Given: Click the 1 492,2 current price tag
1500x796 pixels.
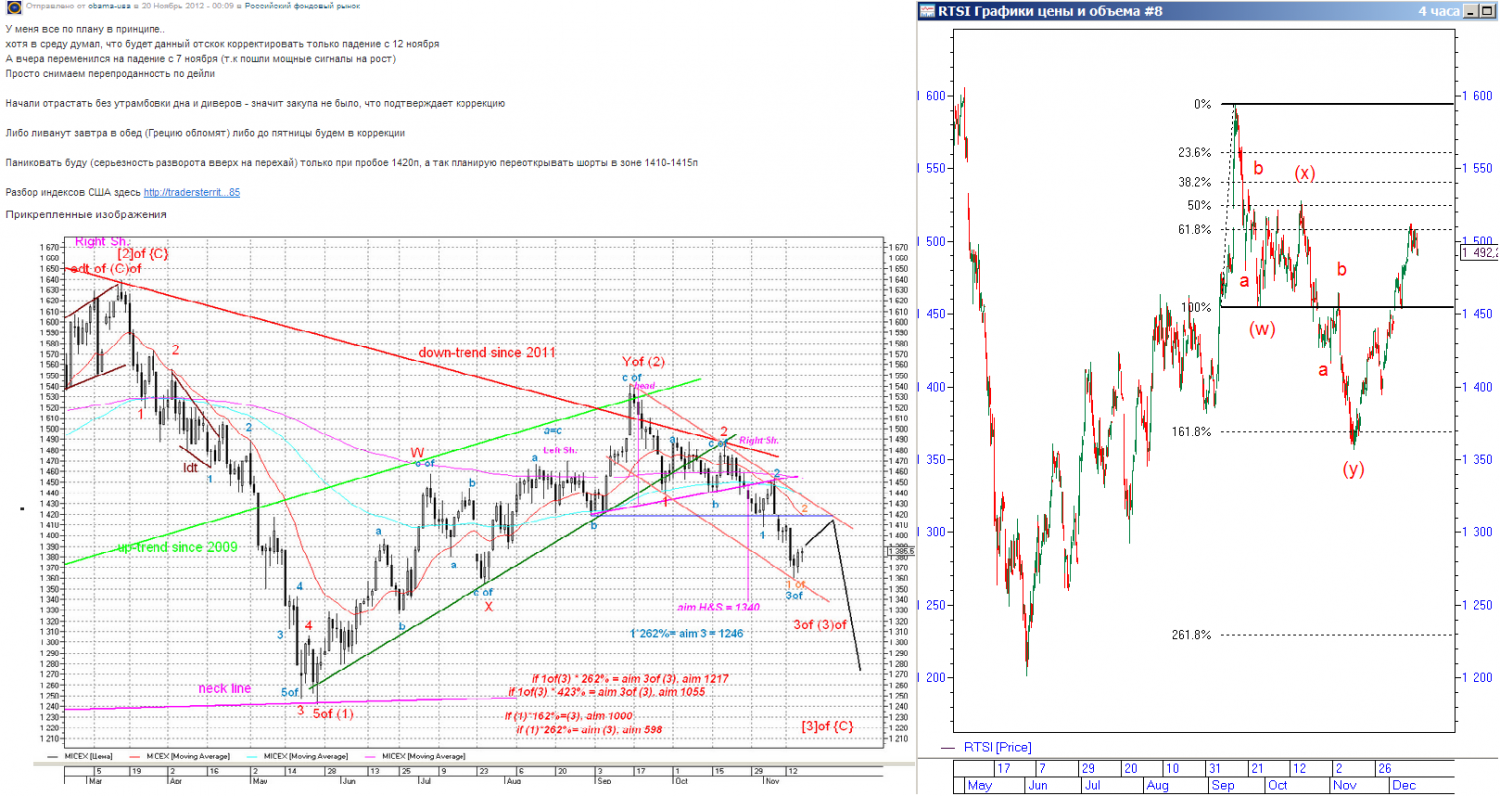Looking at the screenshot, I should click(x=1479, y=253).
